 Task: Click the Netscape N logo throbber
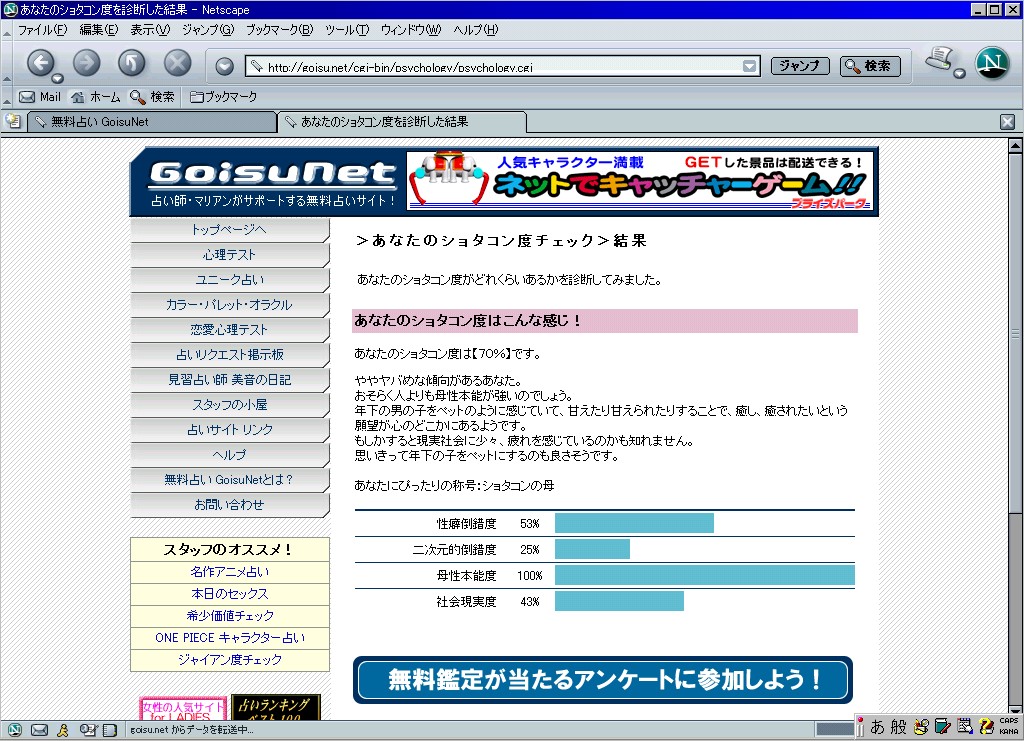pos(992,63)
